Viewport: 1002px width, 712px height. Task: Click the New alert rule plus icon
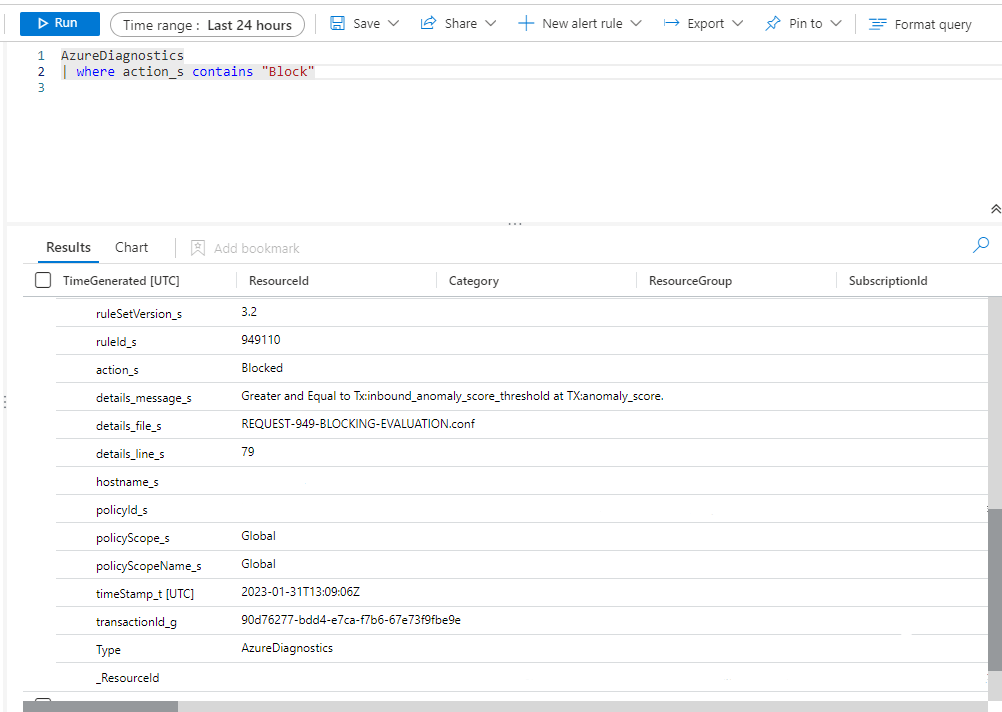pos(526,23)
